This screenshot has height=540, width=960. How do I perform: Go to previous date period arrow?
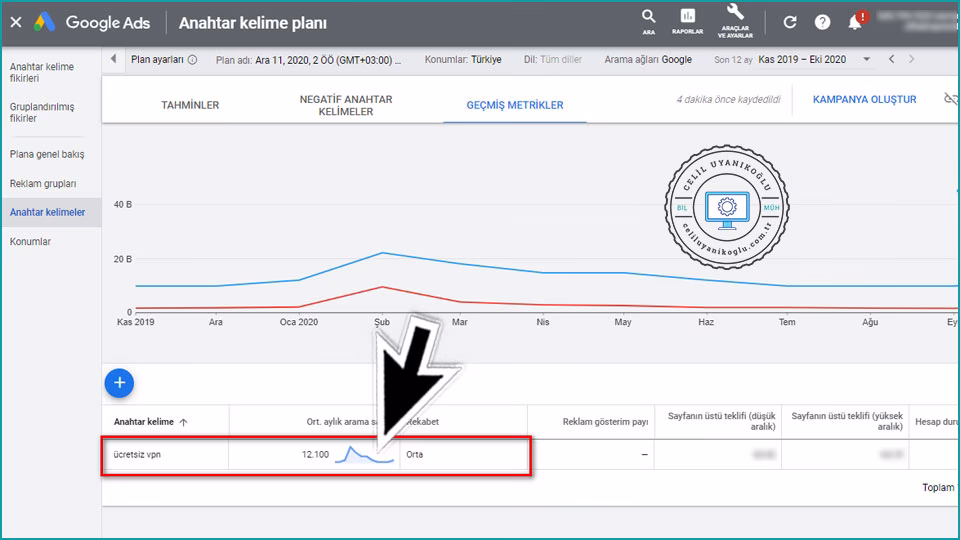(x=891, y=60)
